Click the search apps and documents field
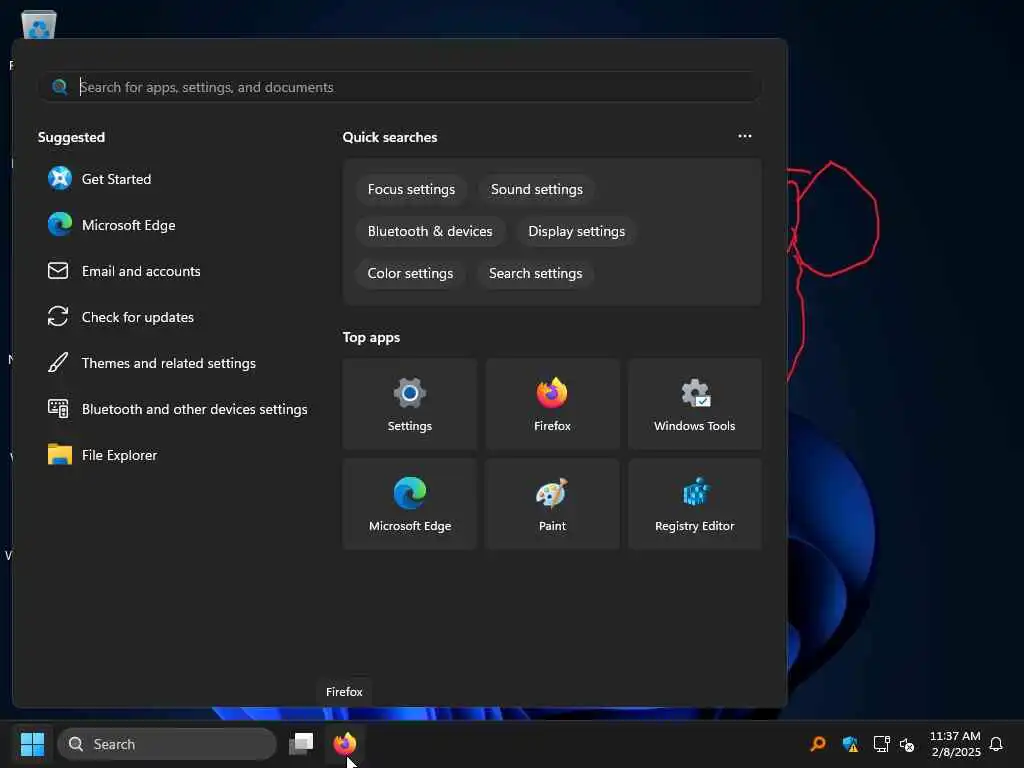This screenshot has height=768, width=1024. (400, 87)
